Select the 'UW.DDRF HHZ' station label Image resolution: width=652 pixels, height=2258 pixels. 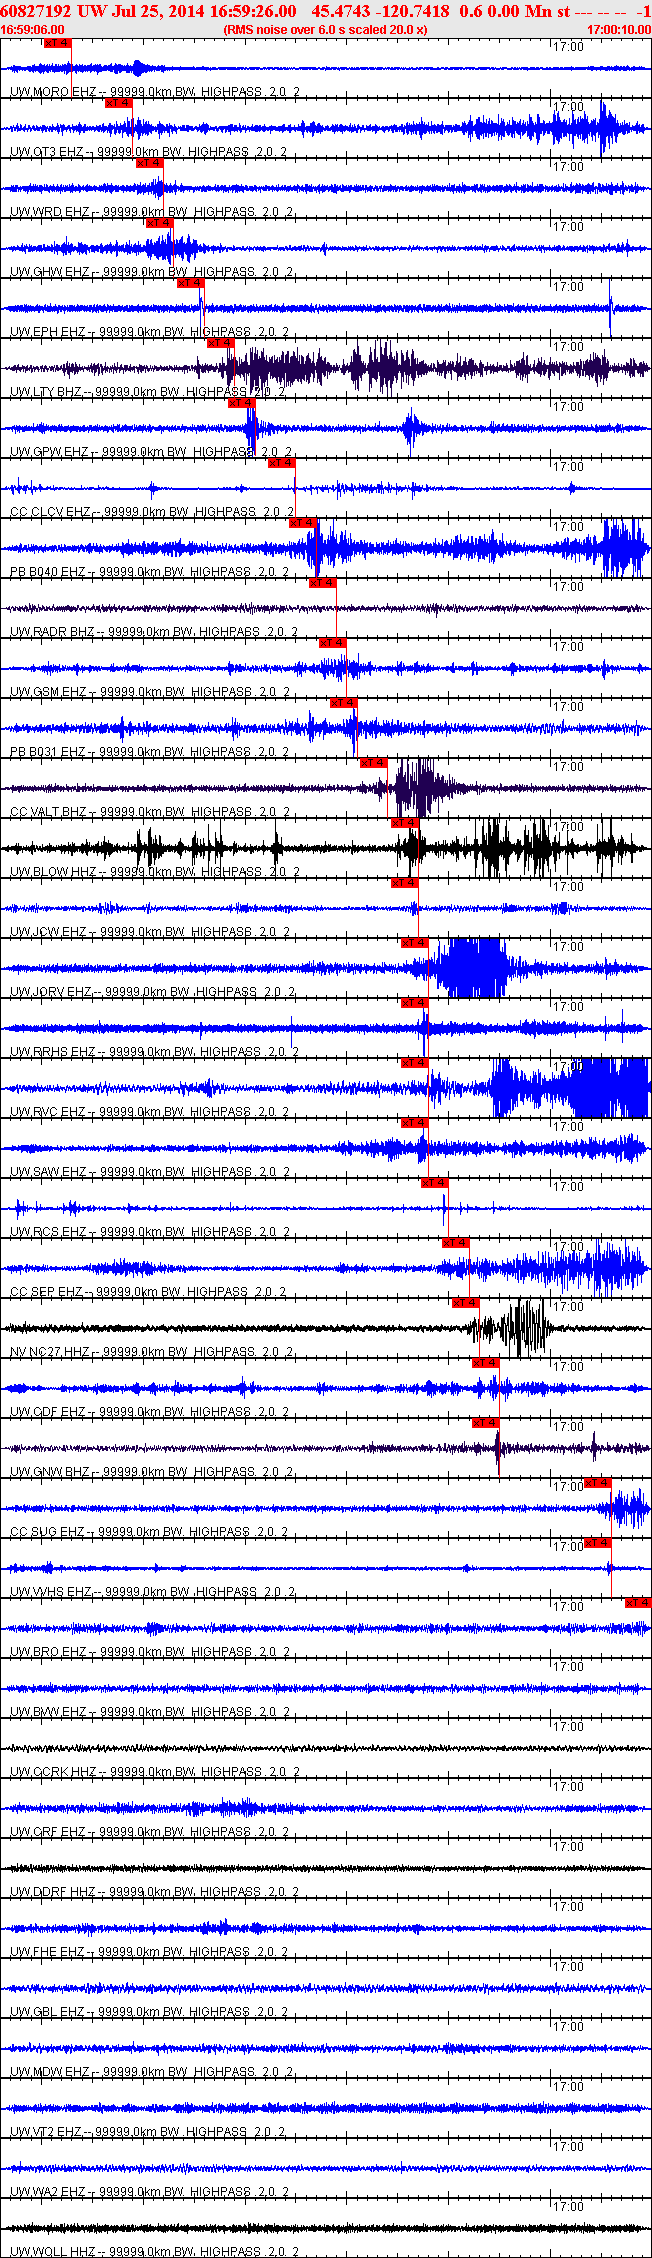(53, 1892)
